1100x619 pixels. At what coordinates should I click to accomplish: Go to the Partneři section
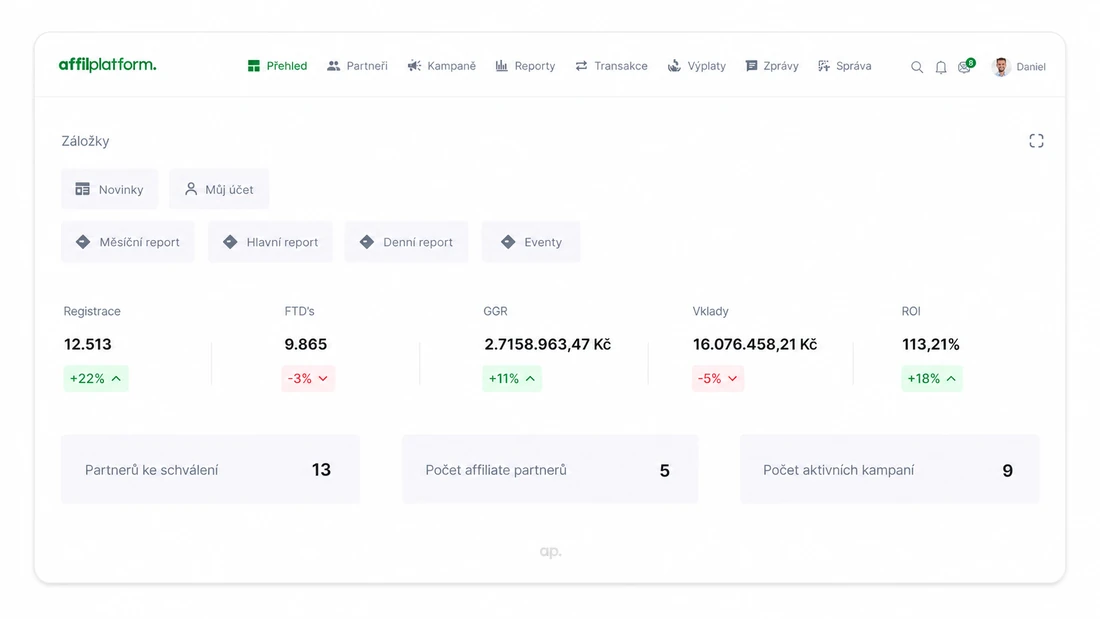357,66
